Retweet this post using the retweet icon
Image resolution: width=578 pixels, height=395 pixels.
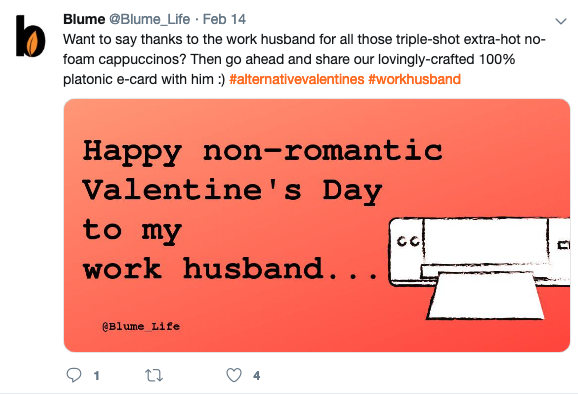click(154, 375)
